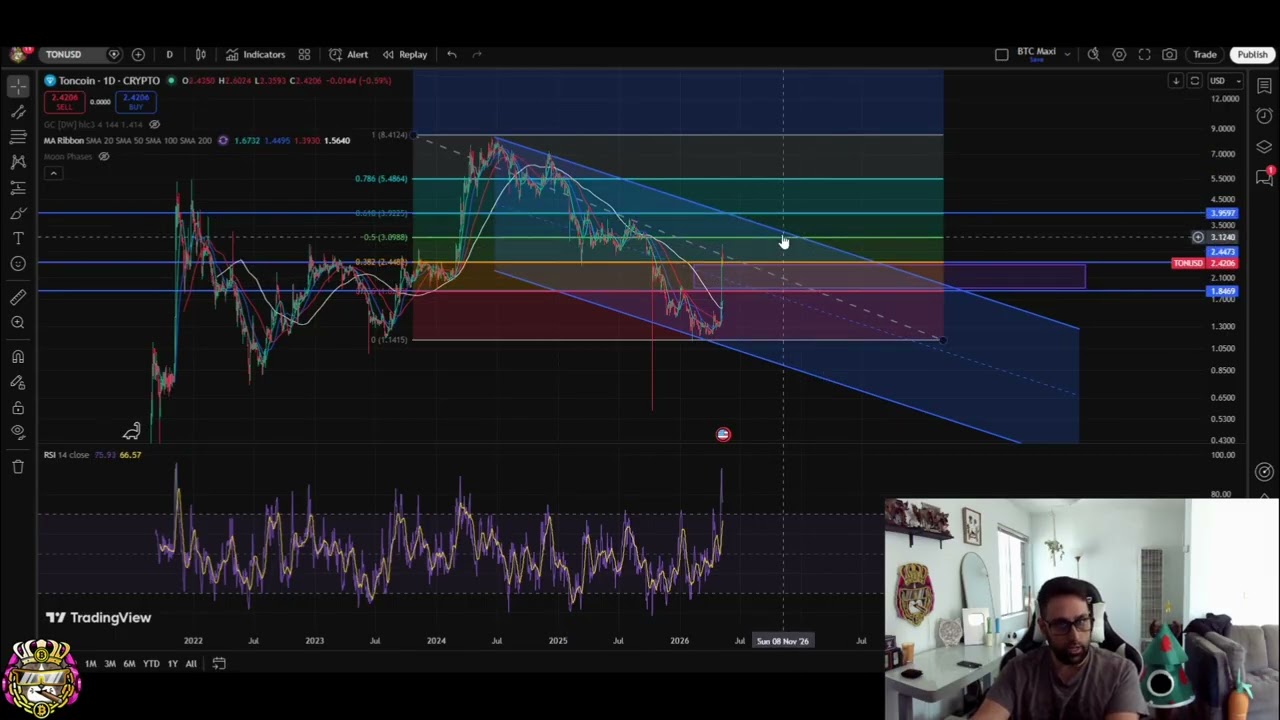Screen dimensions: 1280x720
Task: Open indicator templates grid
Action: [304, 54]
